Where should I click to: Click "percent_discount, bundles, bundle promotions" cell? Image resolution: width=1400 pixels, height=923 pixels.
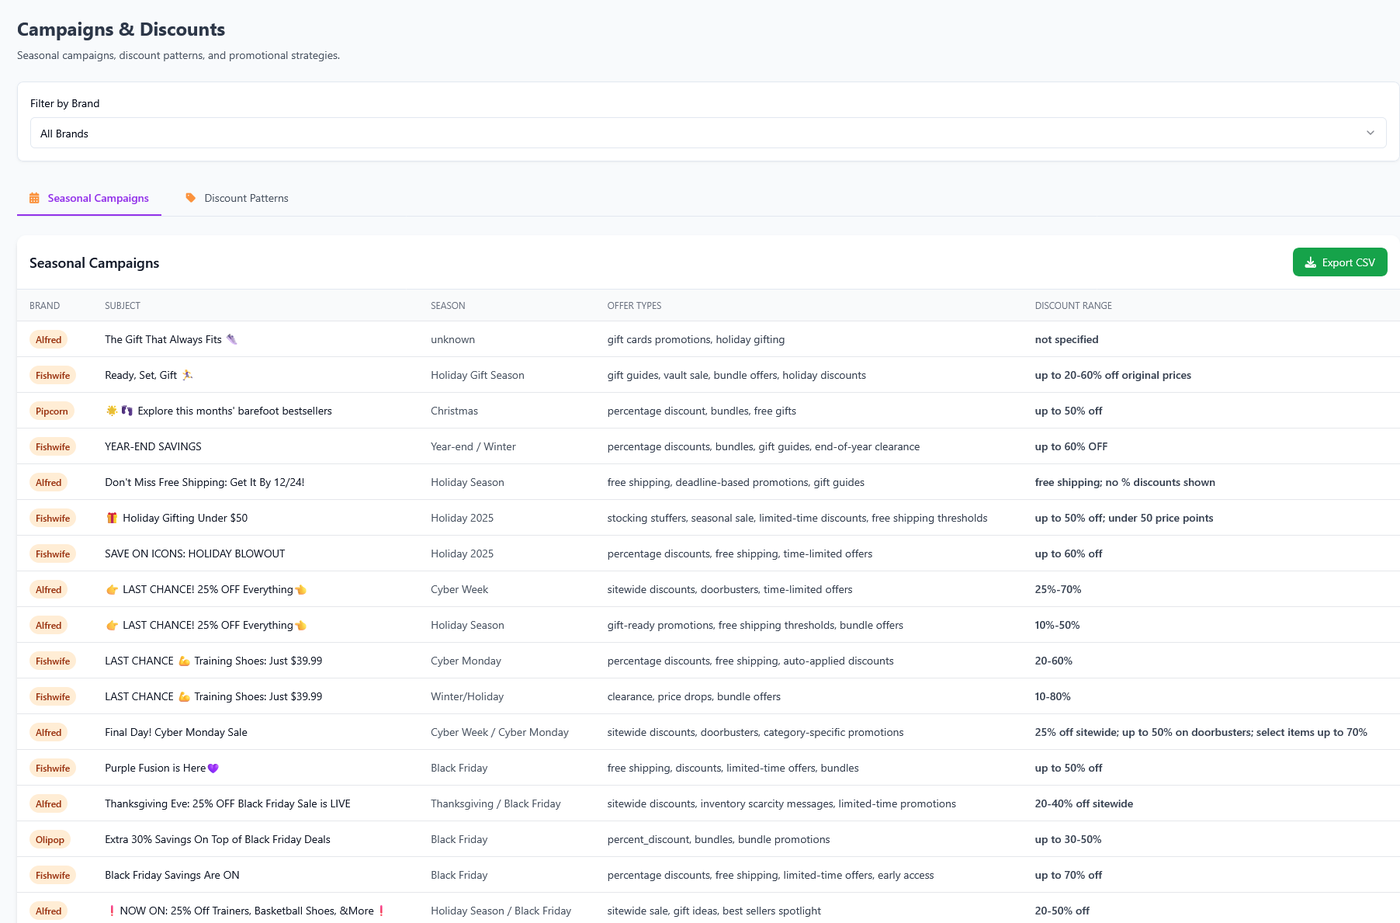(x=719, y=840)
